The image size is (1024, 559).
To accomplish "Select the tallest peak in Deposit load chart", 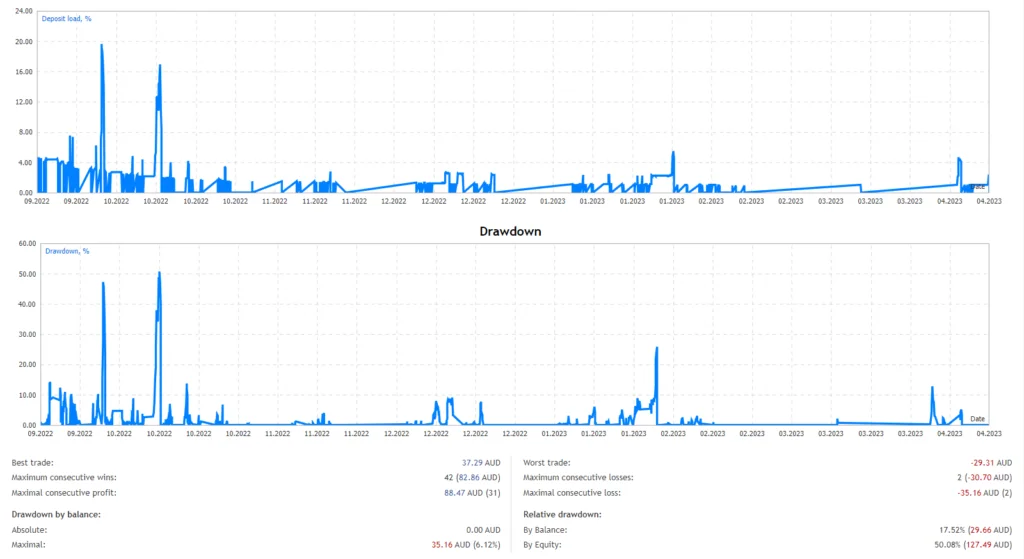I will click(x=101, y=46).
